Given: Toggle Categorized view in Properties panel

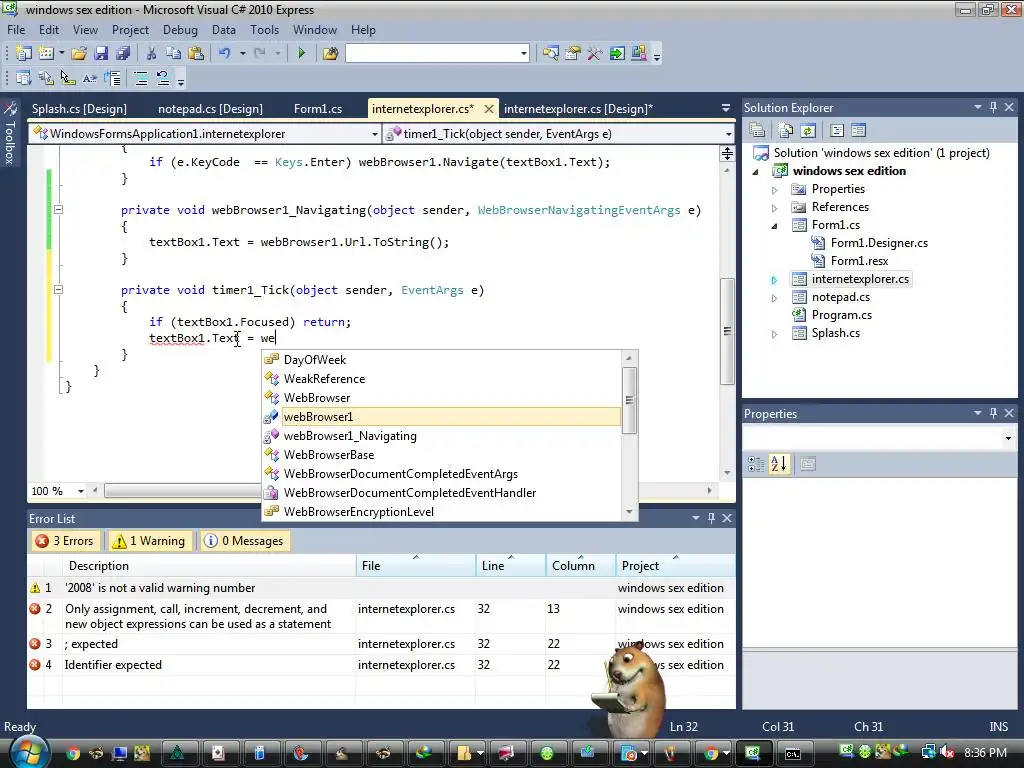Looking at the screenshot, I should point(756,464).
